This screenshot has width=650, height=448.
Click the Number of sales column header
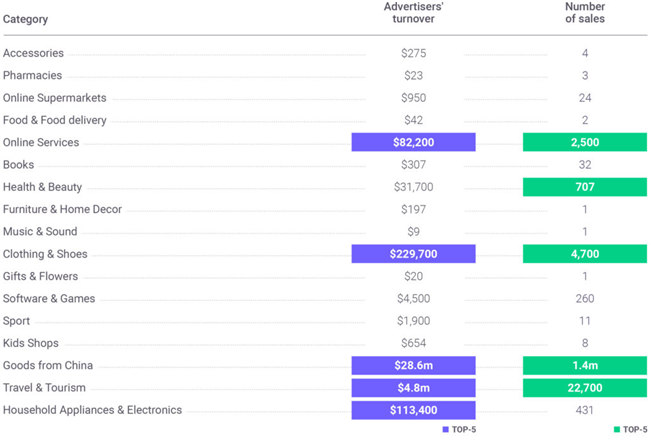(x=584, y=13)
